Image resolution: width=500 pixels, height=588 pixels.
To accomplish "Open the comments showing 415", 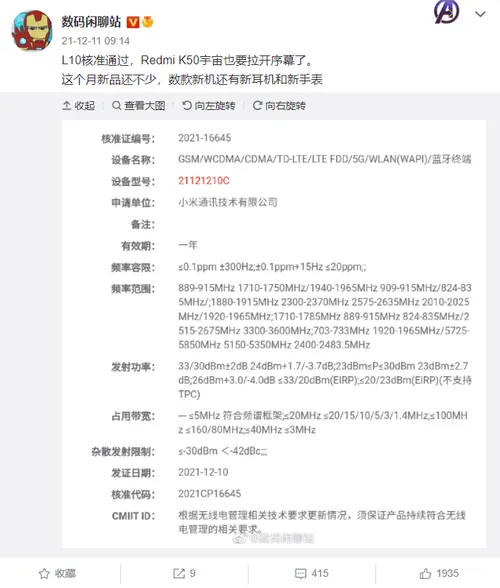I will click(x=312, y=573).
